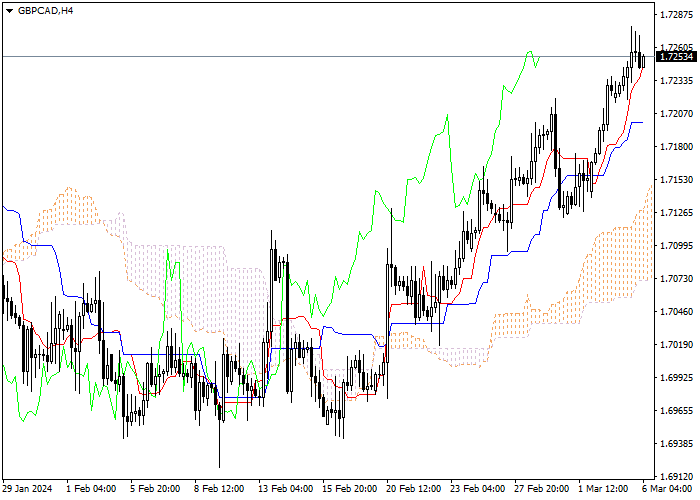Click the 1 Feb 04:00 time label
The width and height of the screenshot is (700, 500).
point(91,489)
